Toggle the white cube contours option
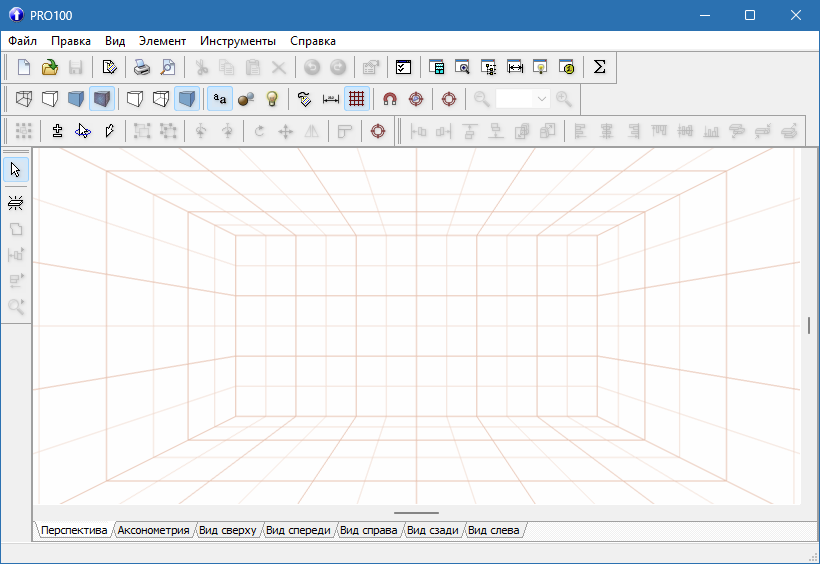 click(135, 99)
